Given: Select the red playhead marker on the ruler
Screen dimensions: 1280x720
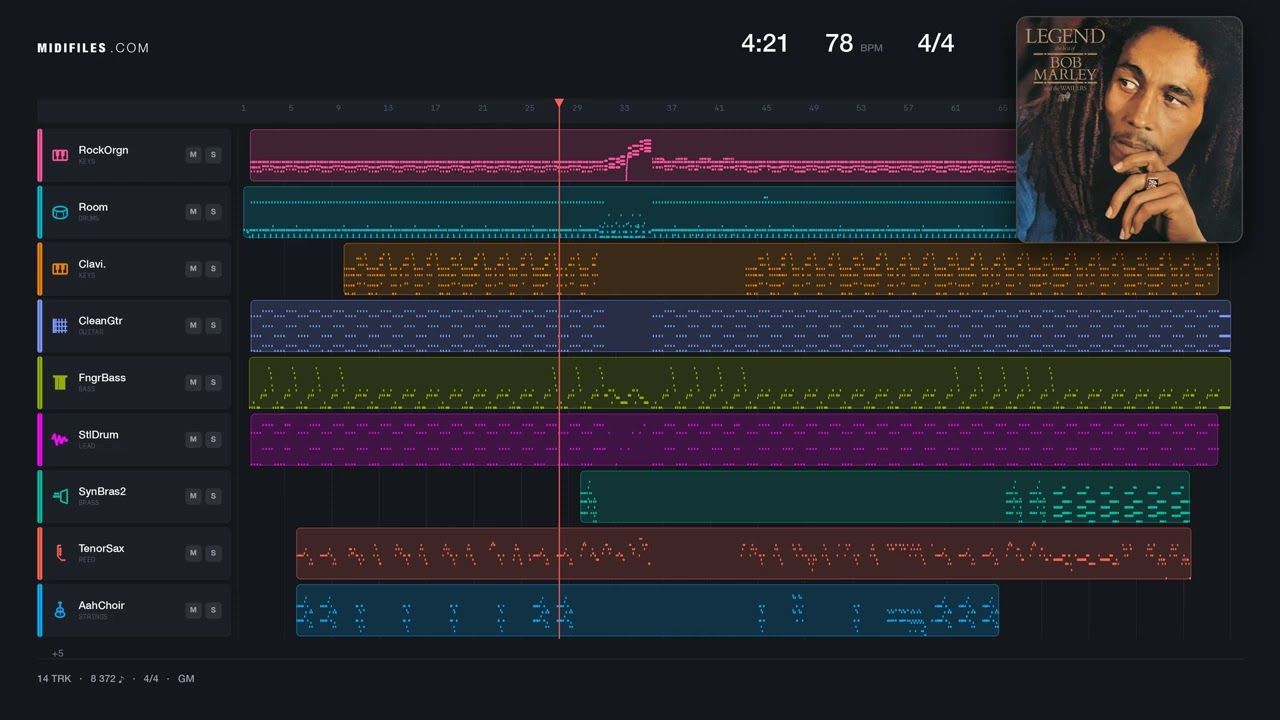Looking at the screenshot, I should click(x=559, y=103).
